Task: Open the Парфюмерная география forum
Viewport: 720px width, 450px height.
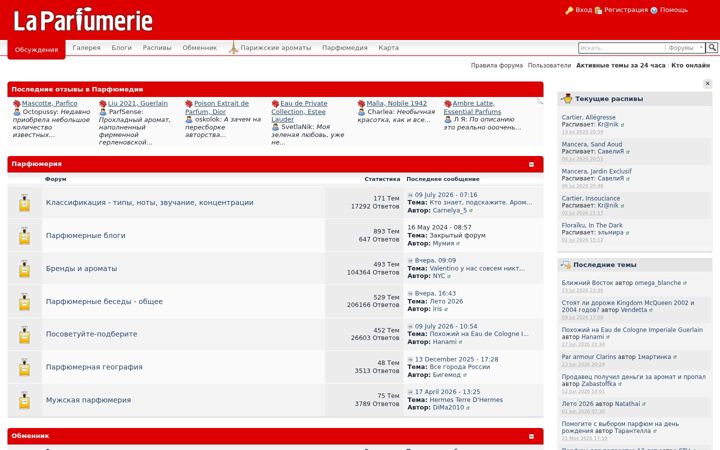Action: (x=94, y=367)
